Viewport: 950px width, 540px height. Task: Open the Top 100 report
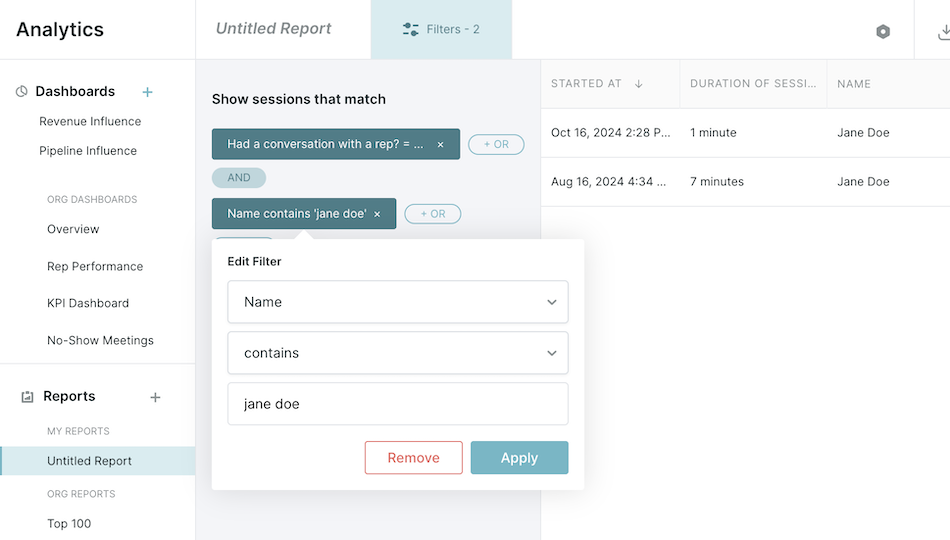point(69,524)
